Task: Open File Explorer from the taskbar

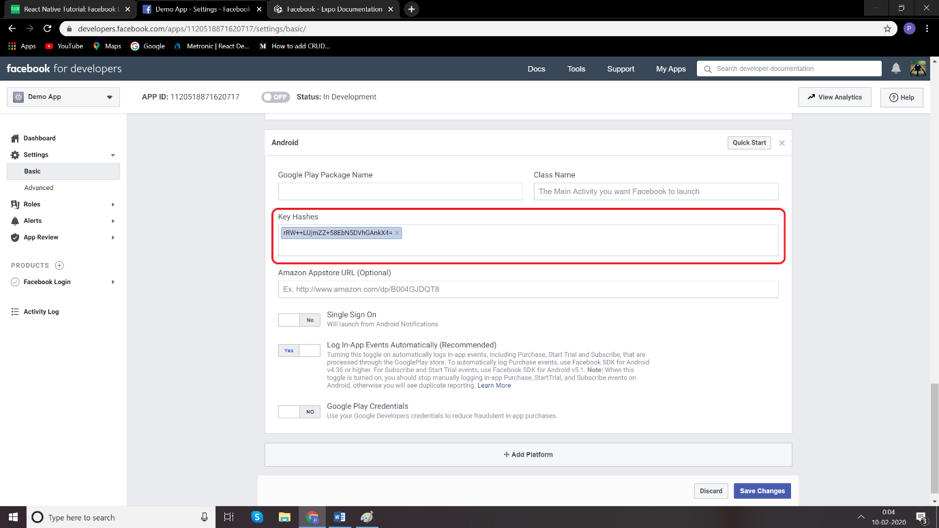Action: pos(284,517)
